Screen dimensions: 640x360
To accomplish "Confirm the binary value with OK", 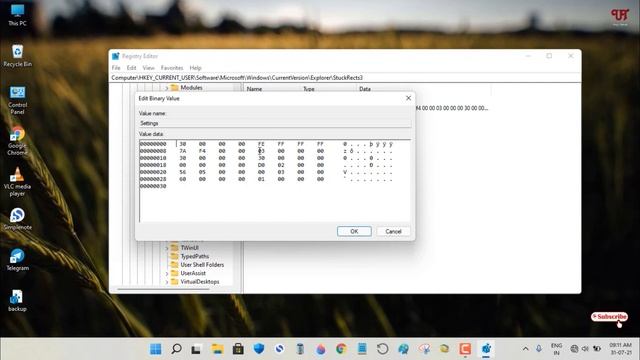I will [x=354, y=231].
